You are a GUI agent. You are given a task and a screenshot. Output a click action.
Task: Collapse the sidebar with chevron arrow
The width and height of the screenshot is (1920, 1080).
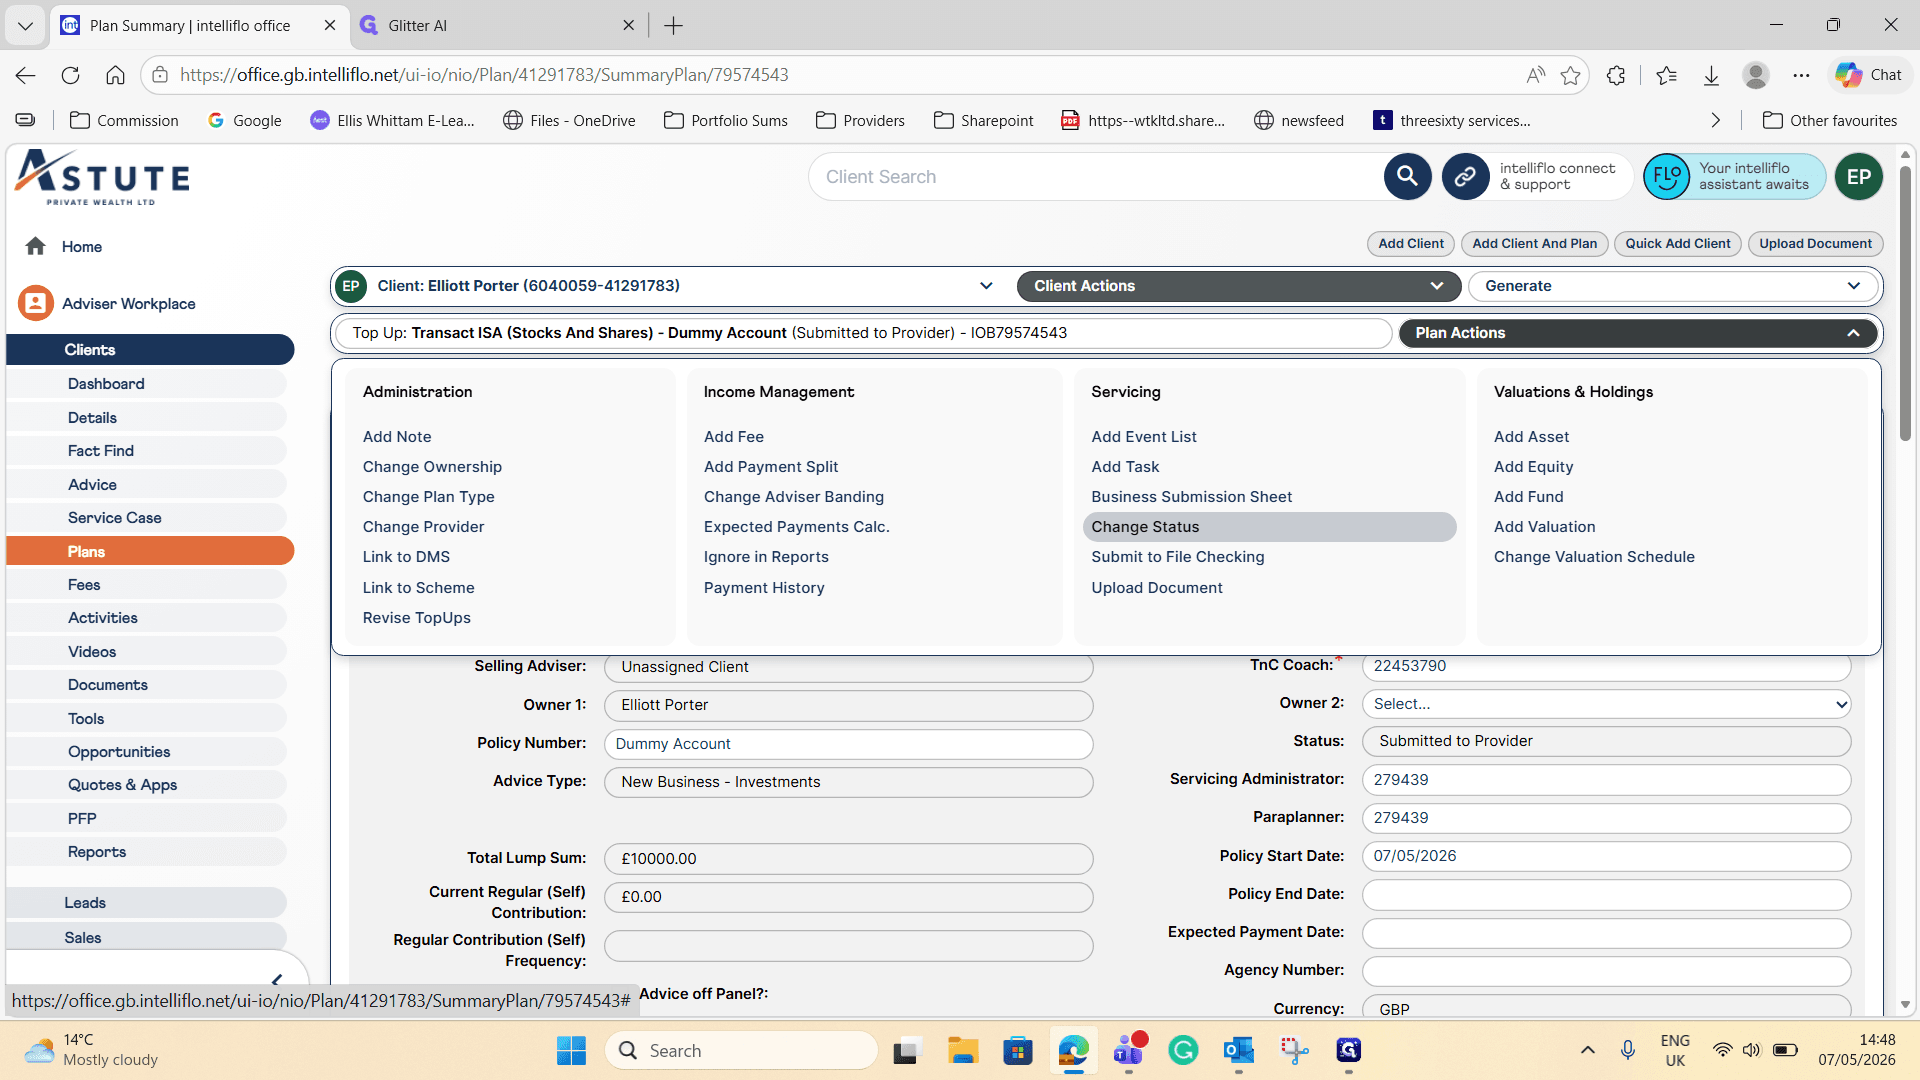[x=277, y=980]
